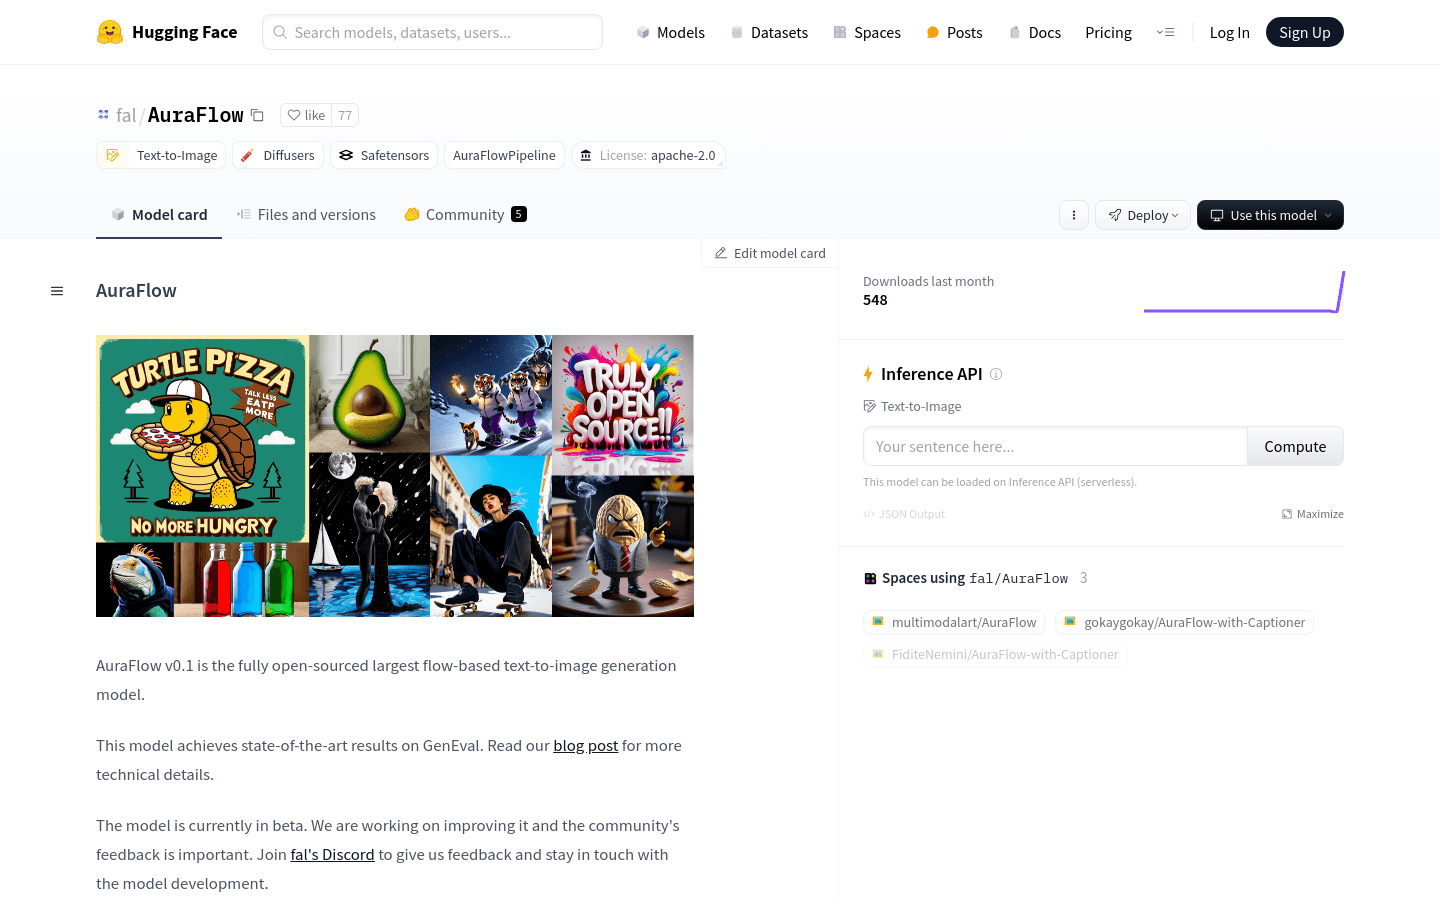
Task: Go to Spaces in navbar
Action: (867, 32)
